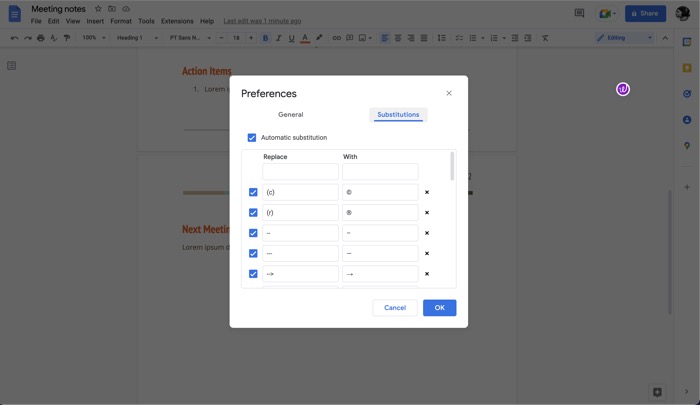Decrease indent of paragraph
The height and width of the screenshot is (405, 700).
point(515,38)
